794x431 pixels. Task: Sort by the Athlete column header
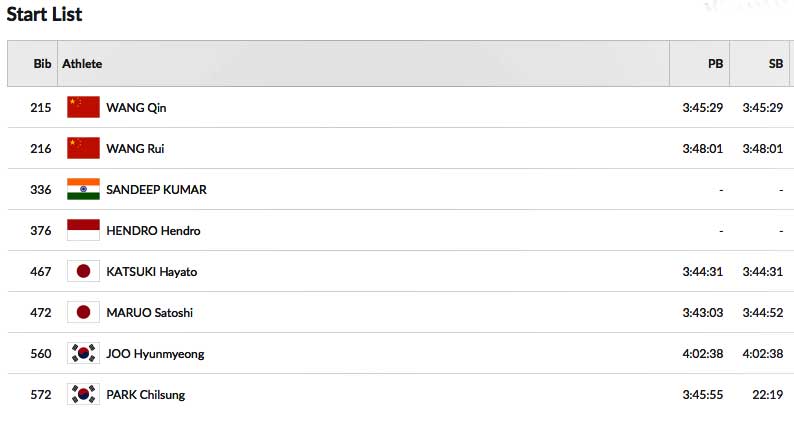click(x=82, y=63)
